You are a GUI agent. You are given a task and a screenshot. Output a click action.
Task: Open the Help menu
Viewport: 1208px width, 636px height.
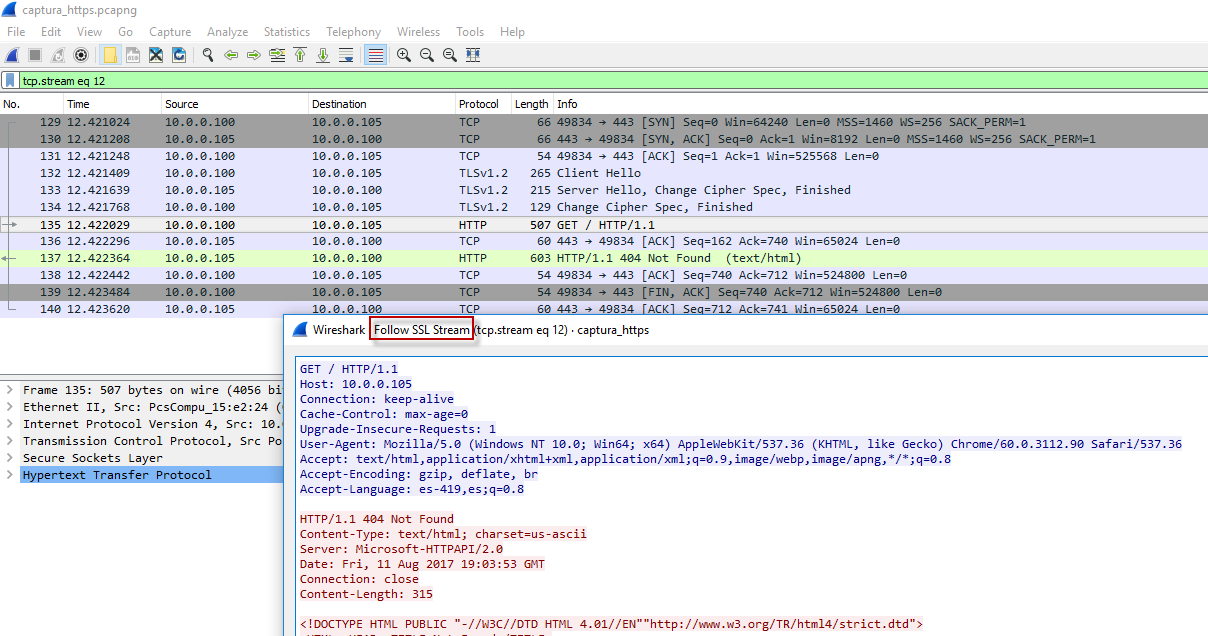pyautogui.click(x=512, y=32)
